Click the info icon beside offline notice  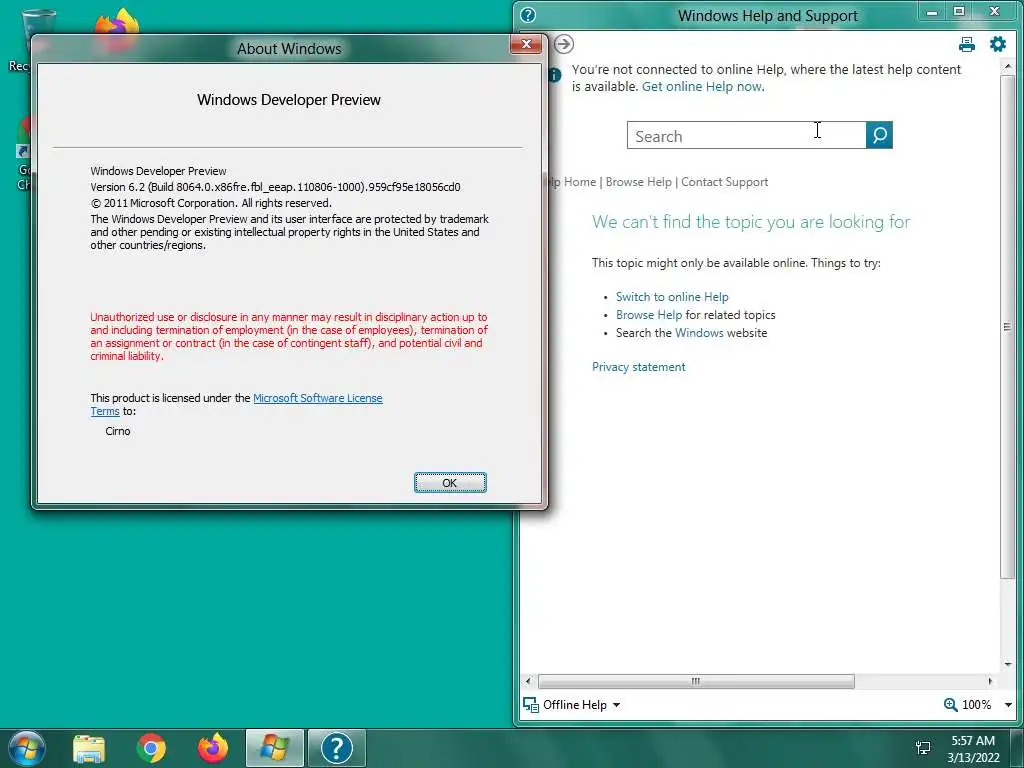click(x=554, y=75)
